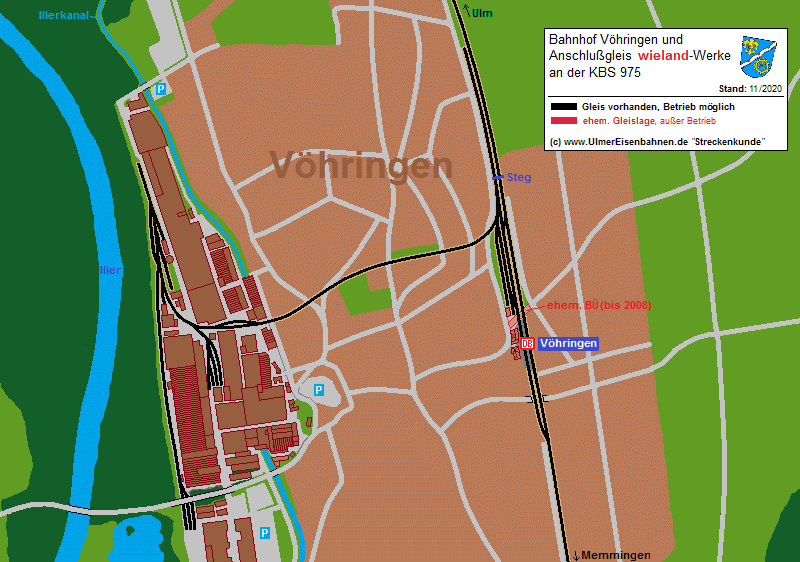Click the red DB railway logo
The width and height of the screenshot is (800, 562).
527,344
